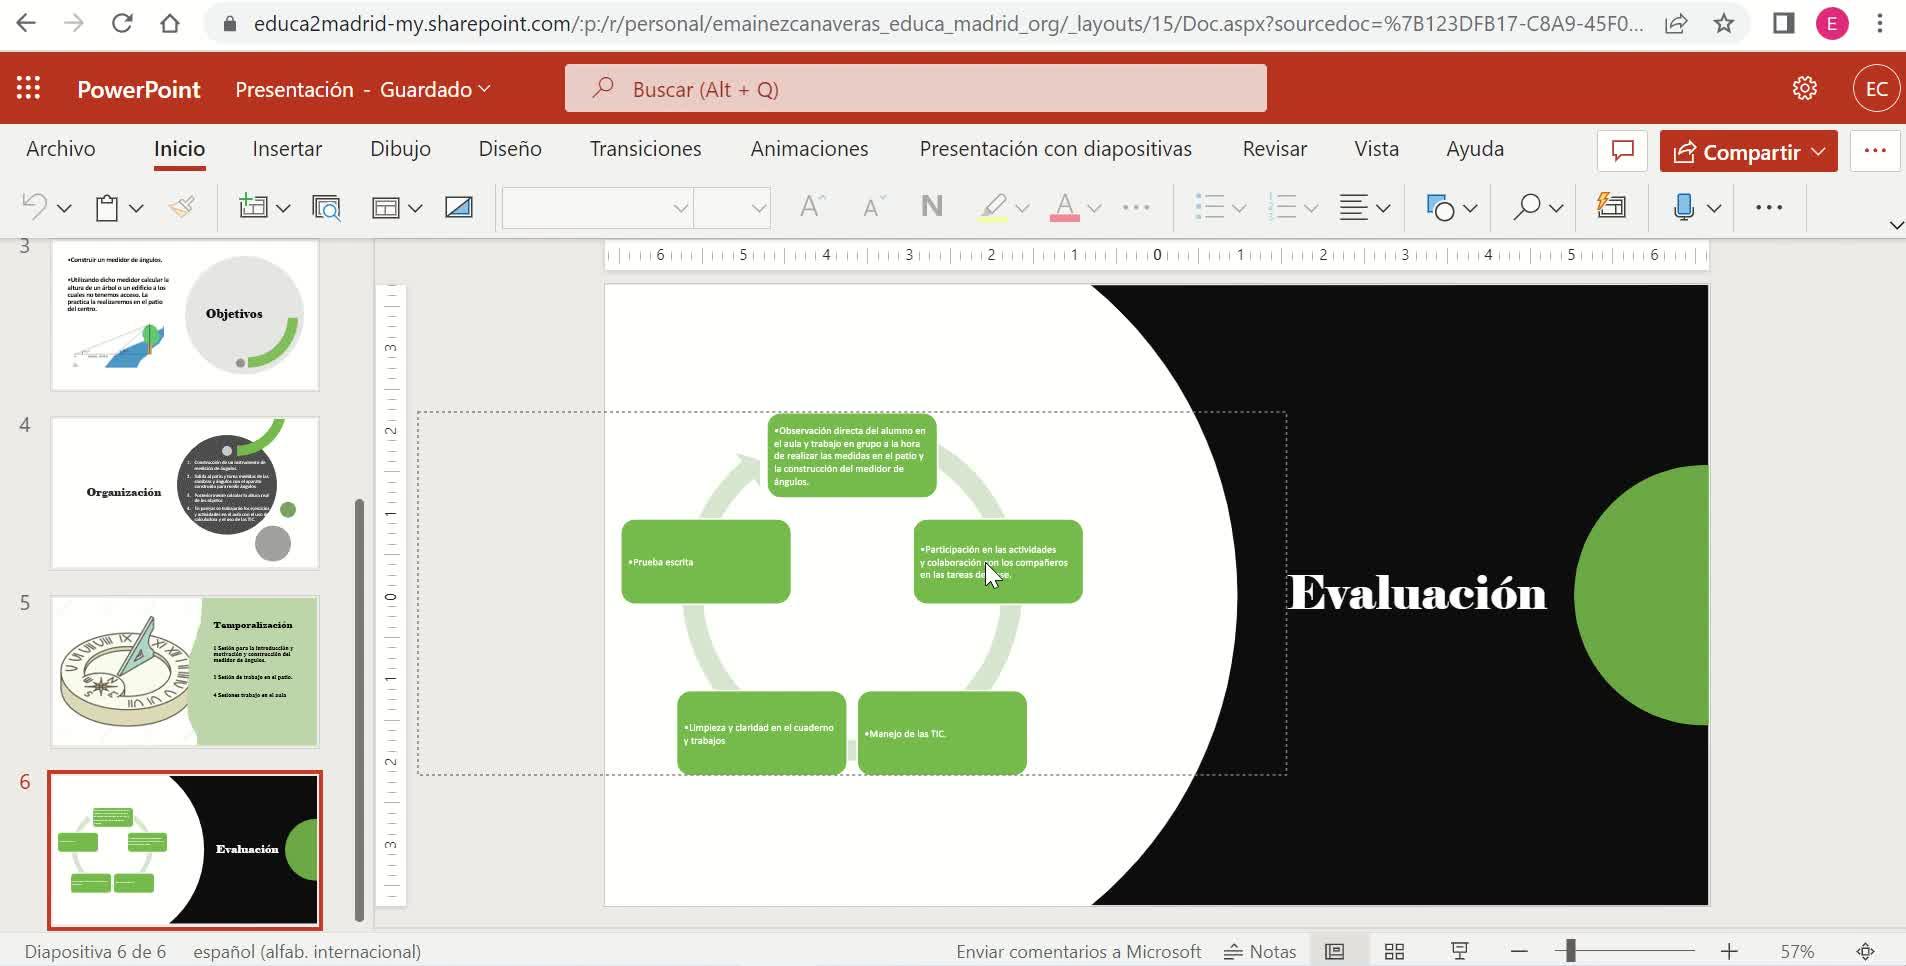Click the Designer icon in the toolbar
The image size is (1906, 966).
pos(1611,207)
